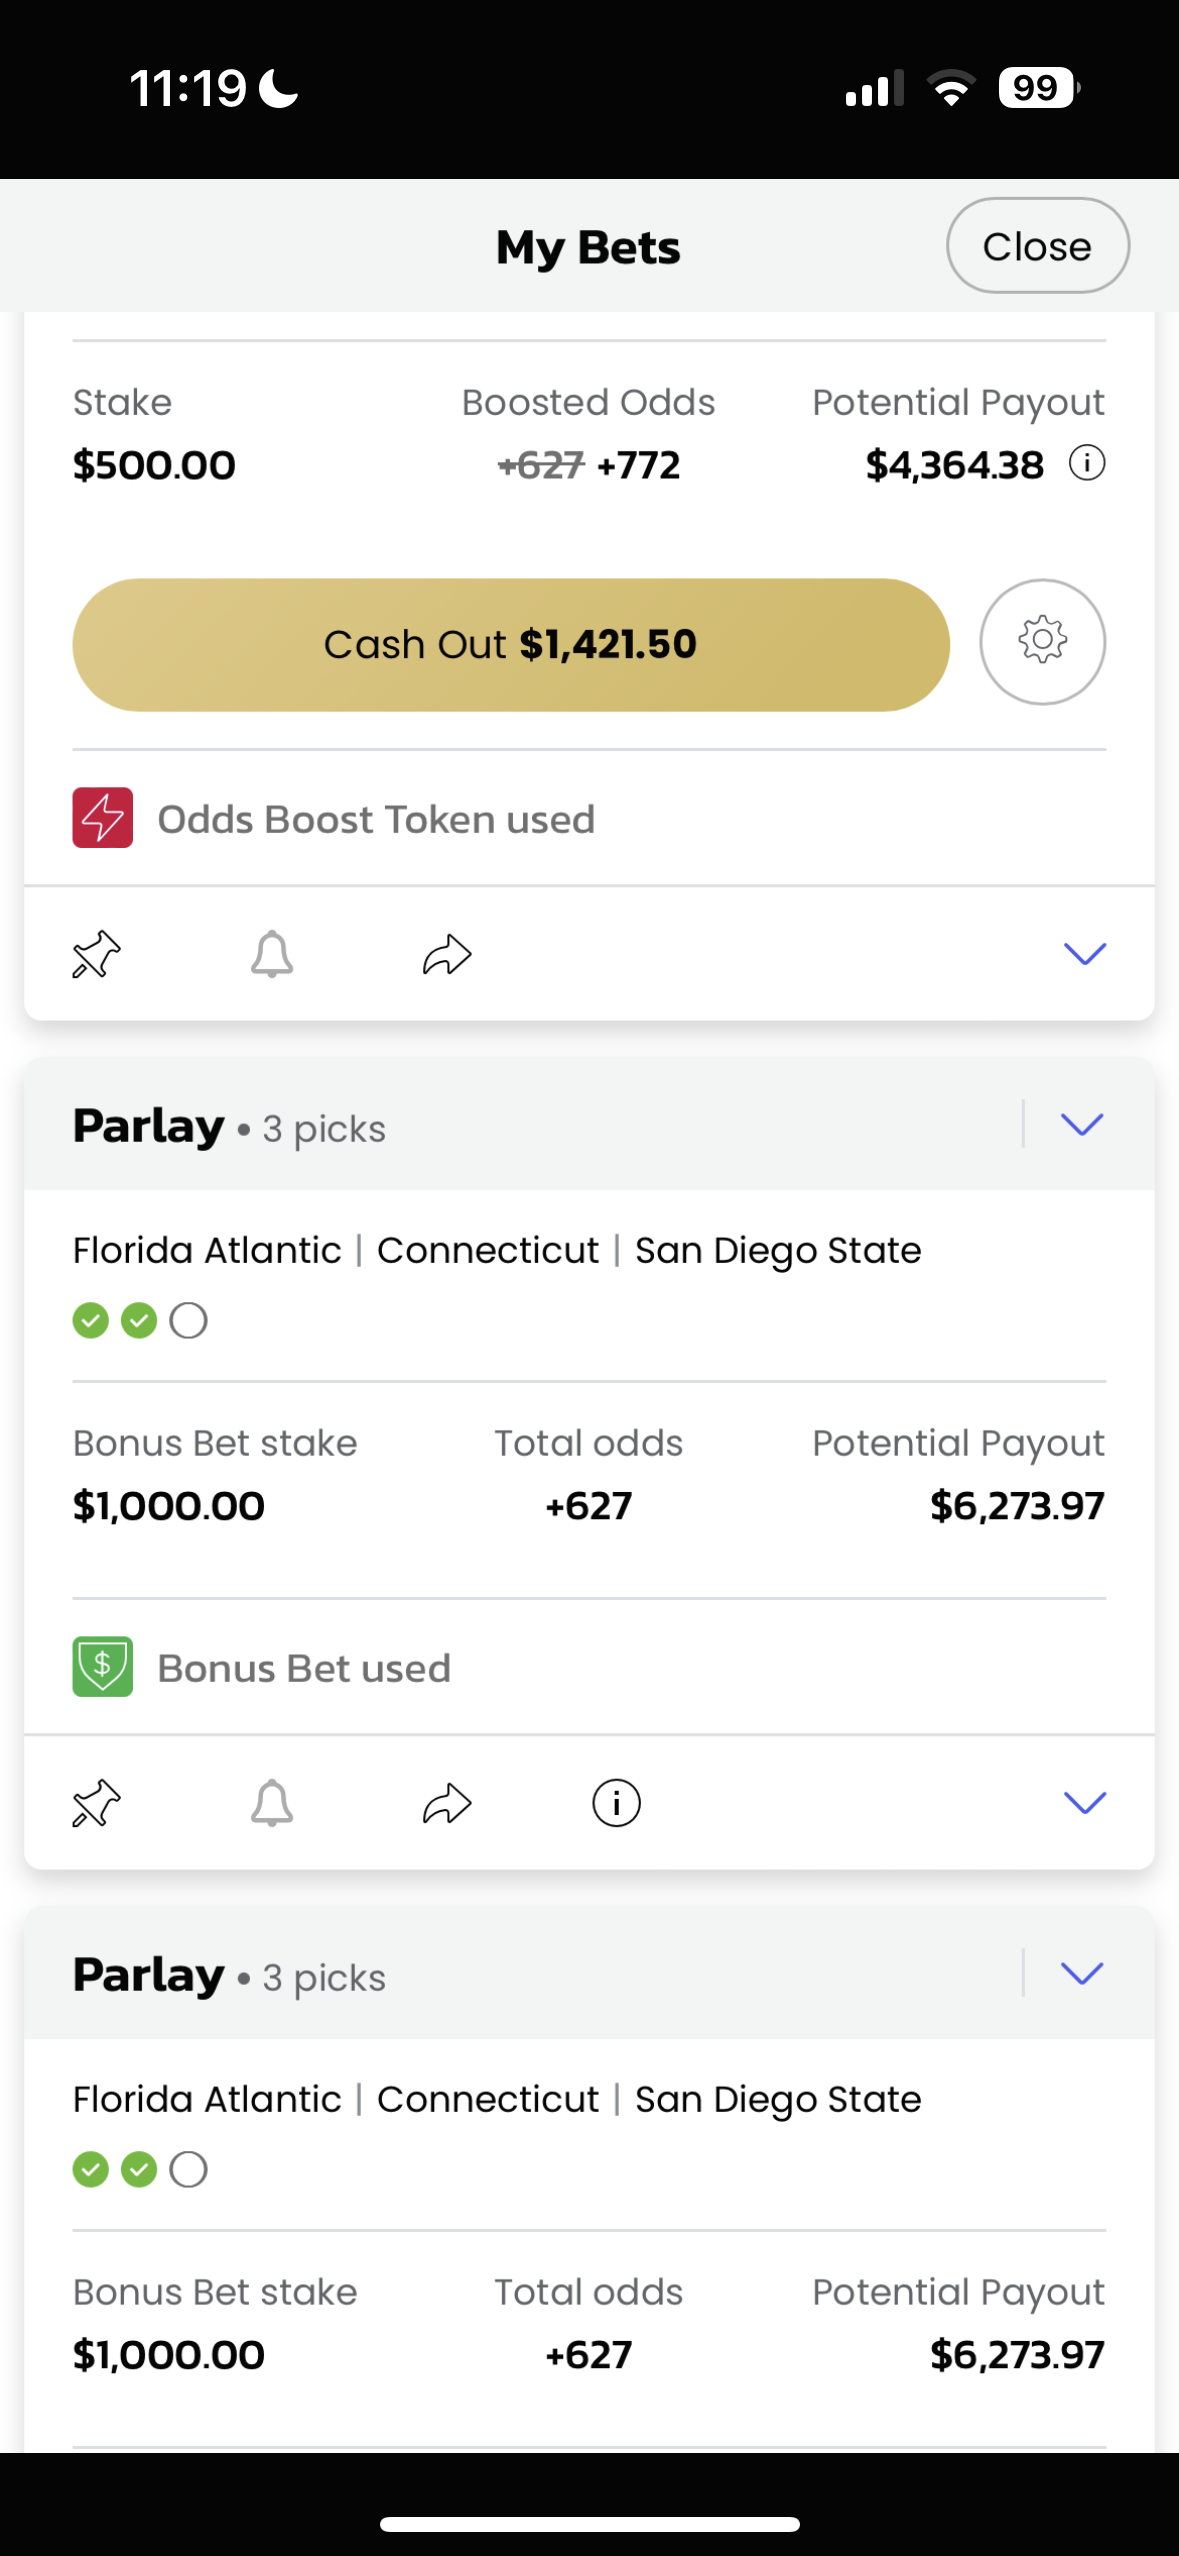Viewport: 1179px width, 2556px height.
Task: Collapse the bottom Parlay header chevron
Action: pyautogui.click(x=1081, y=1974)
